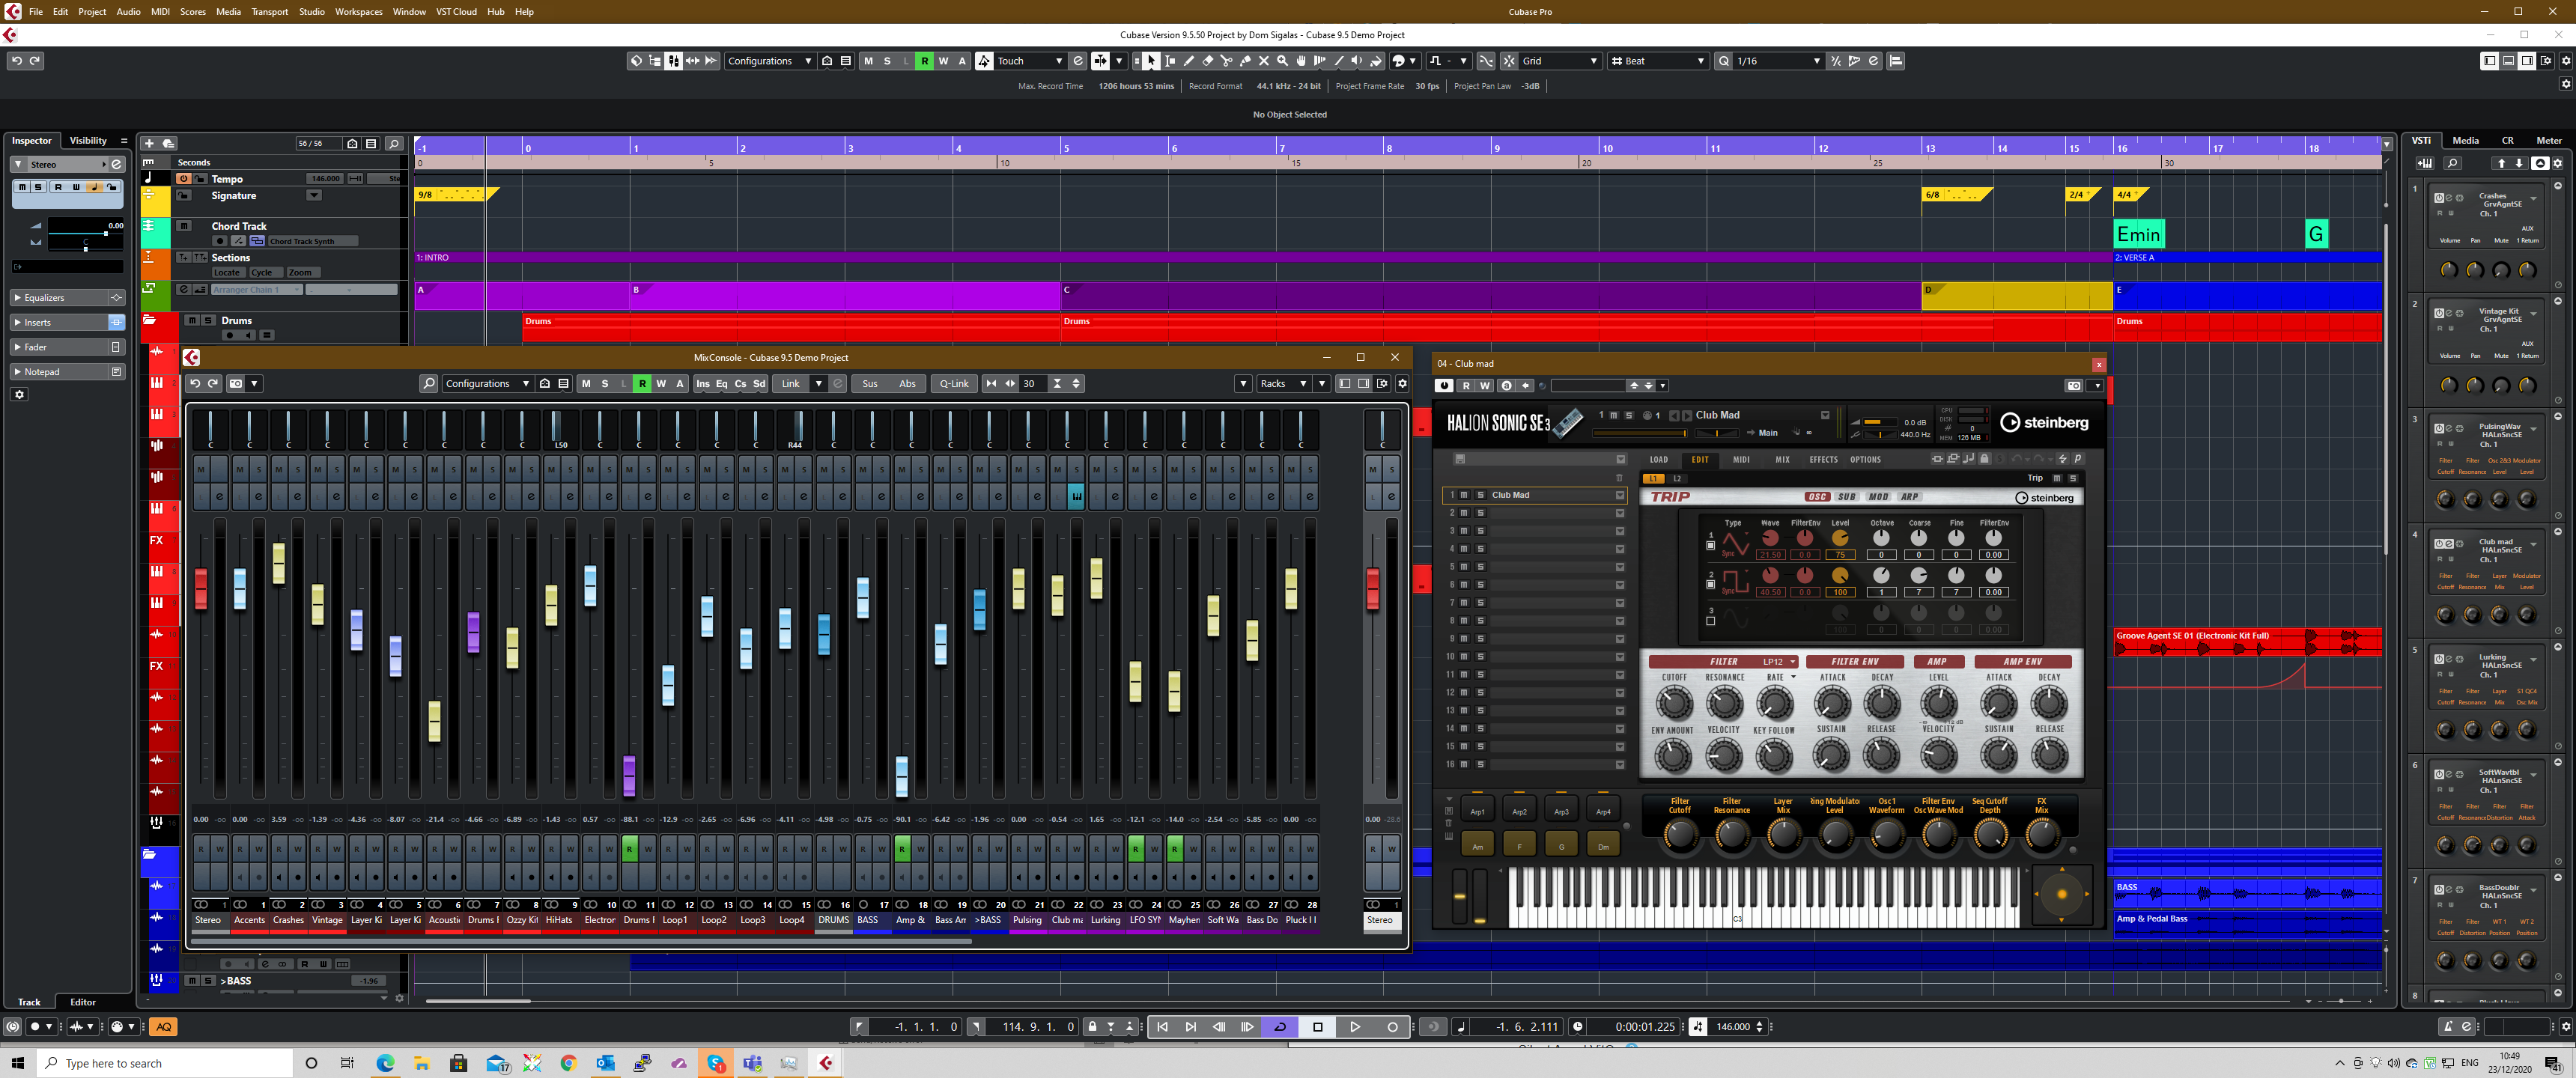Open EFFECTS page in HALion Sonic
This screenshot has height=1078, width=2576.
1823,460
